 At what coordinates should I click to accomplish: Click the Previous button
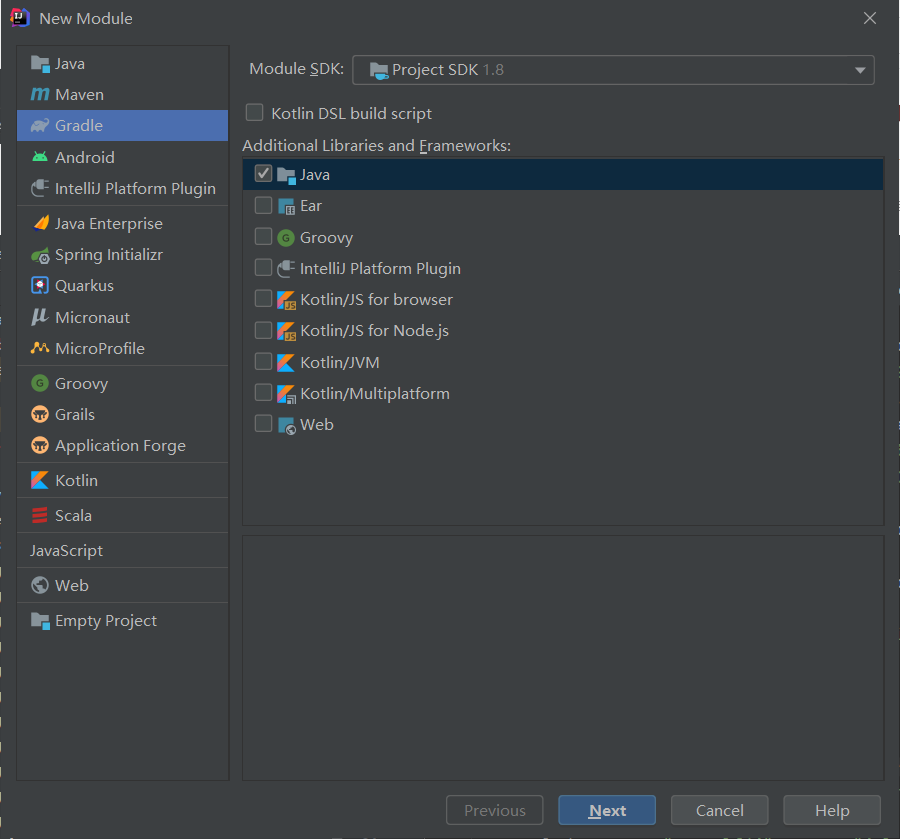(494, 810)
